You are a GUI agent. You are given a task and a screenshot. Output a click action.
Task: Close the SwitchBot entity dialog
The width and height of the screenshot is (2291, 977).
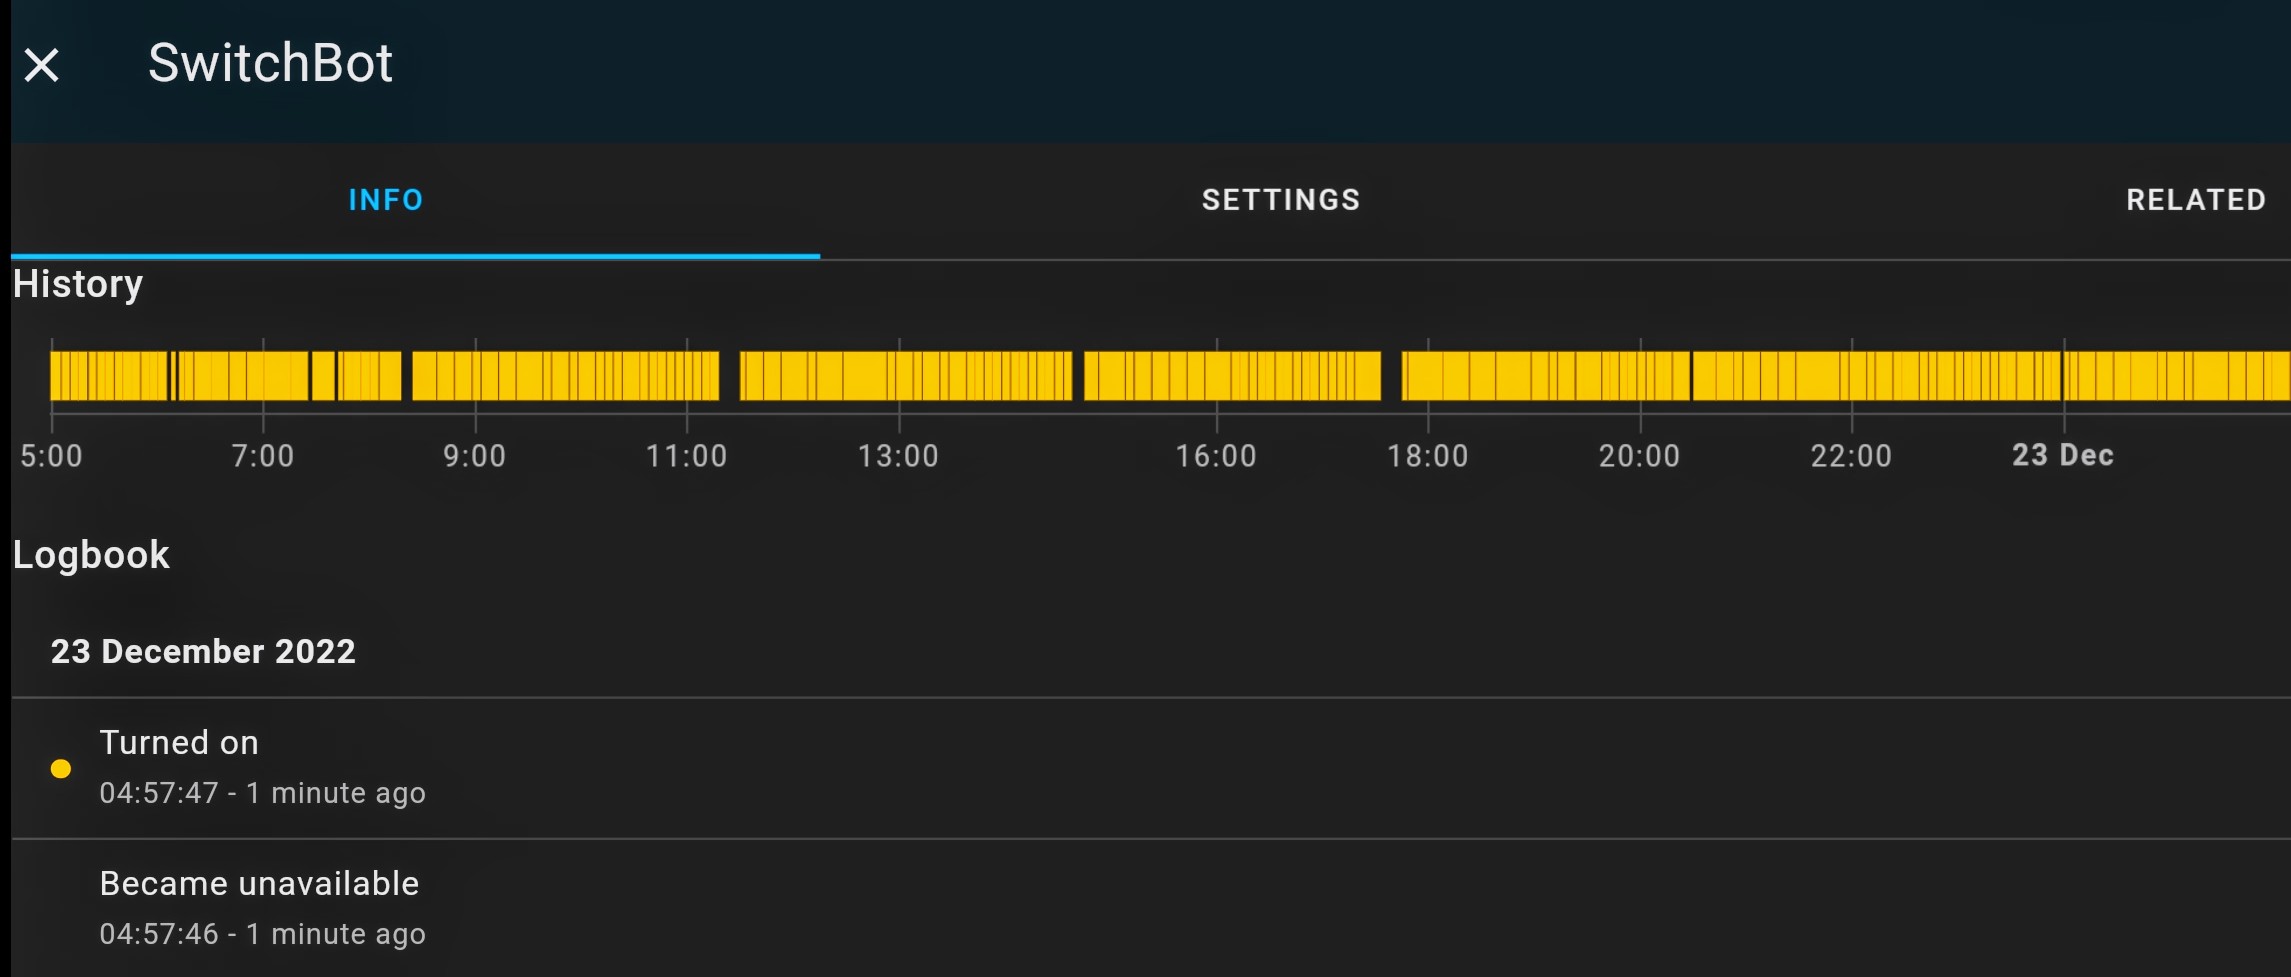[x=42, y=64]
